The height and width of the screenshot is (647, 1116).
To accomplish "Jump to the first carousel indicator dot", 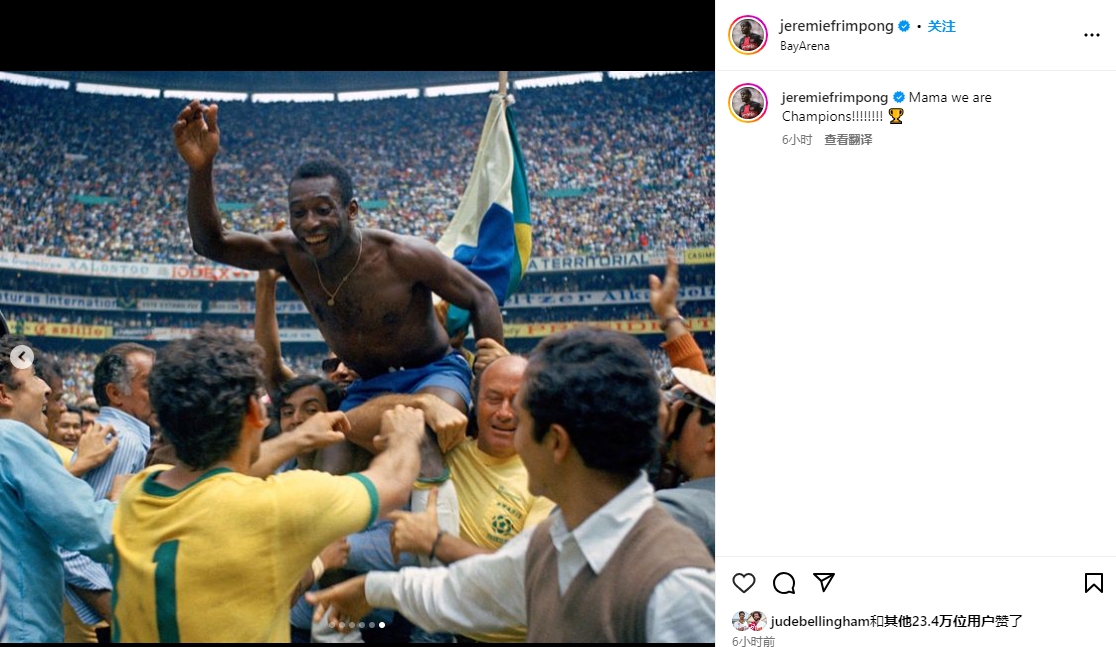I will (332, 625).
